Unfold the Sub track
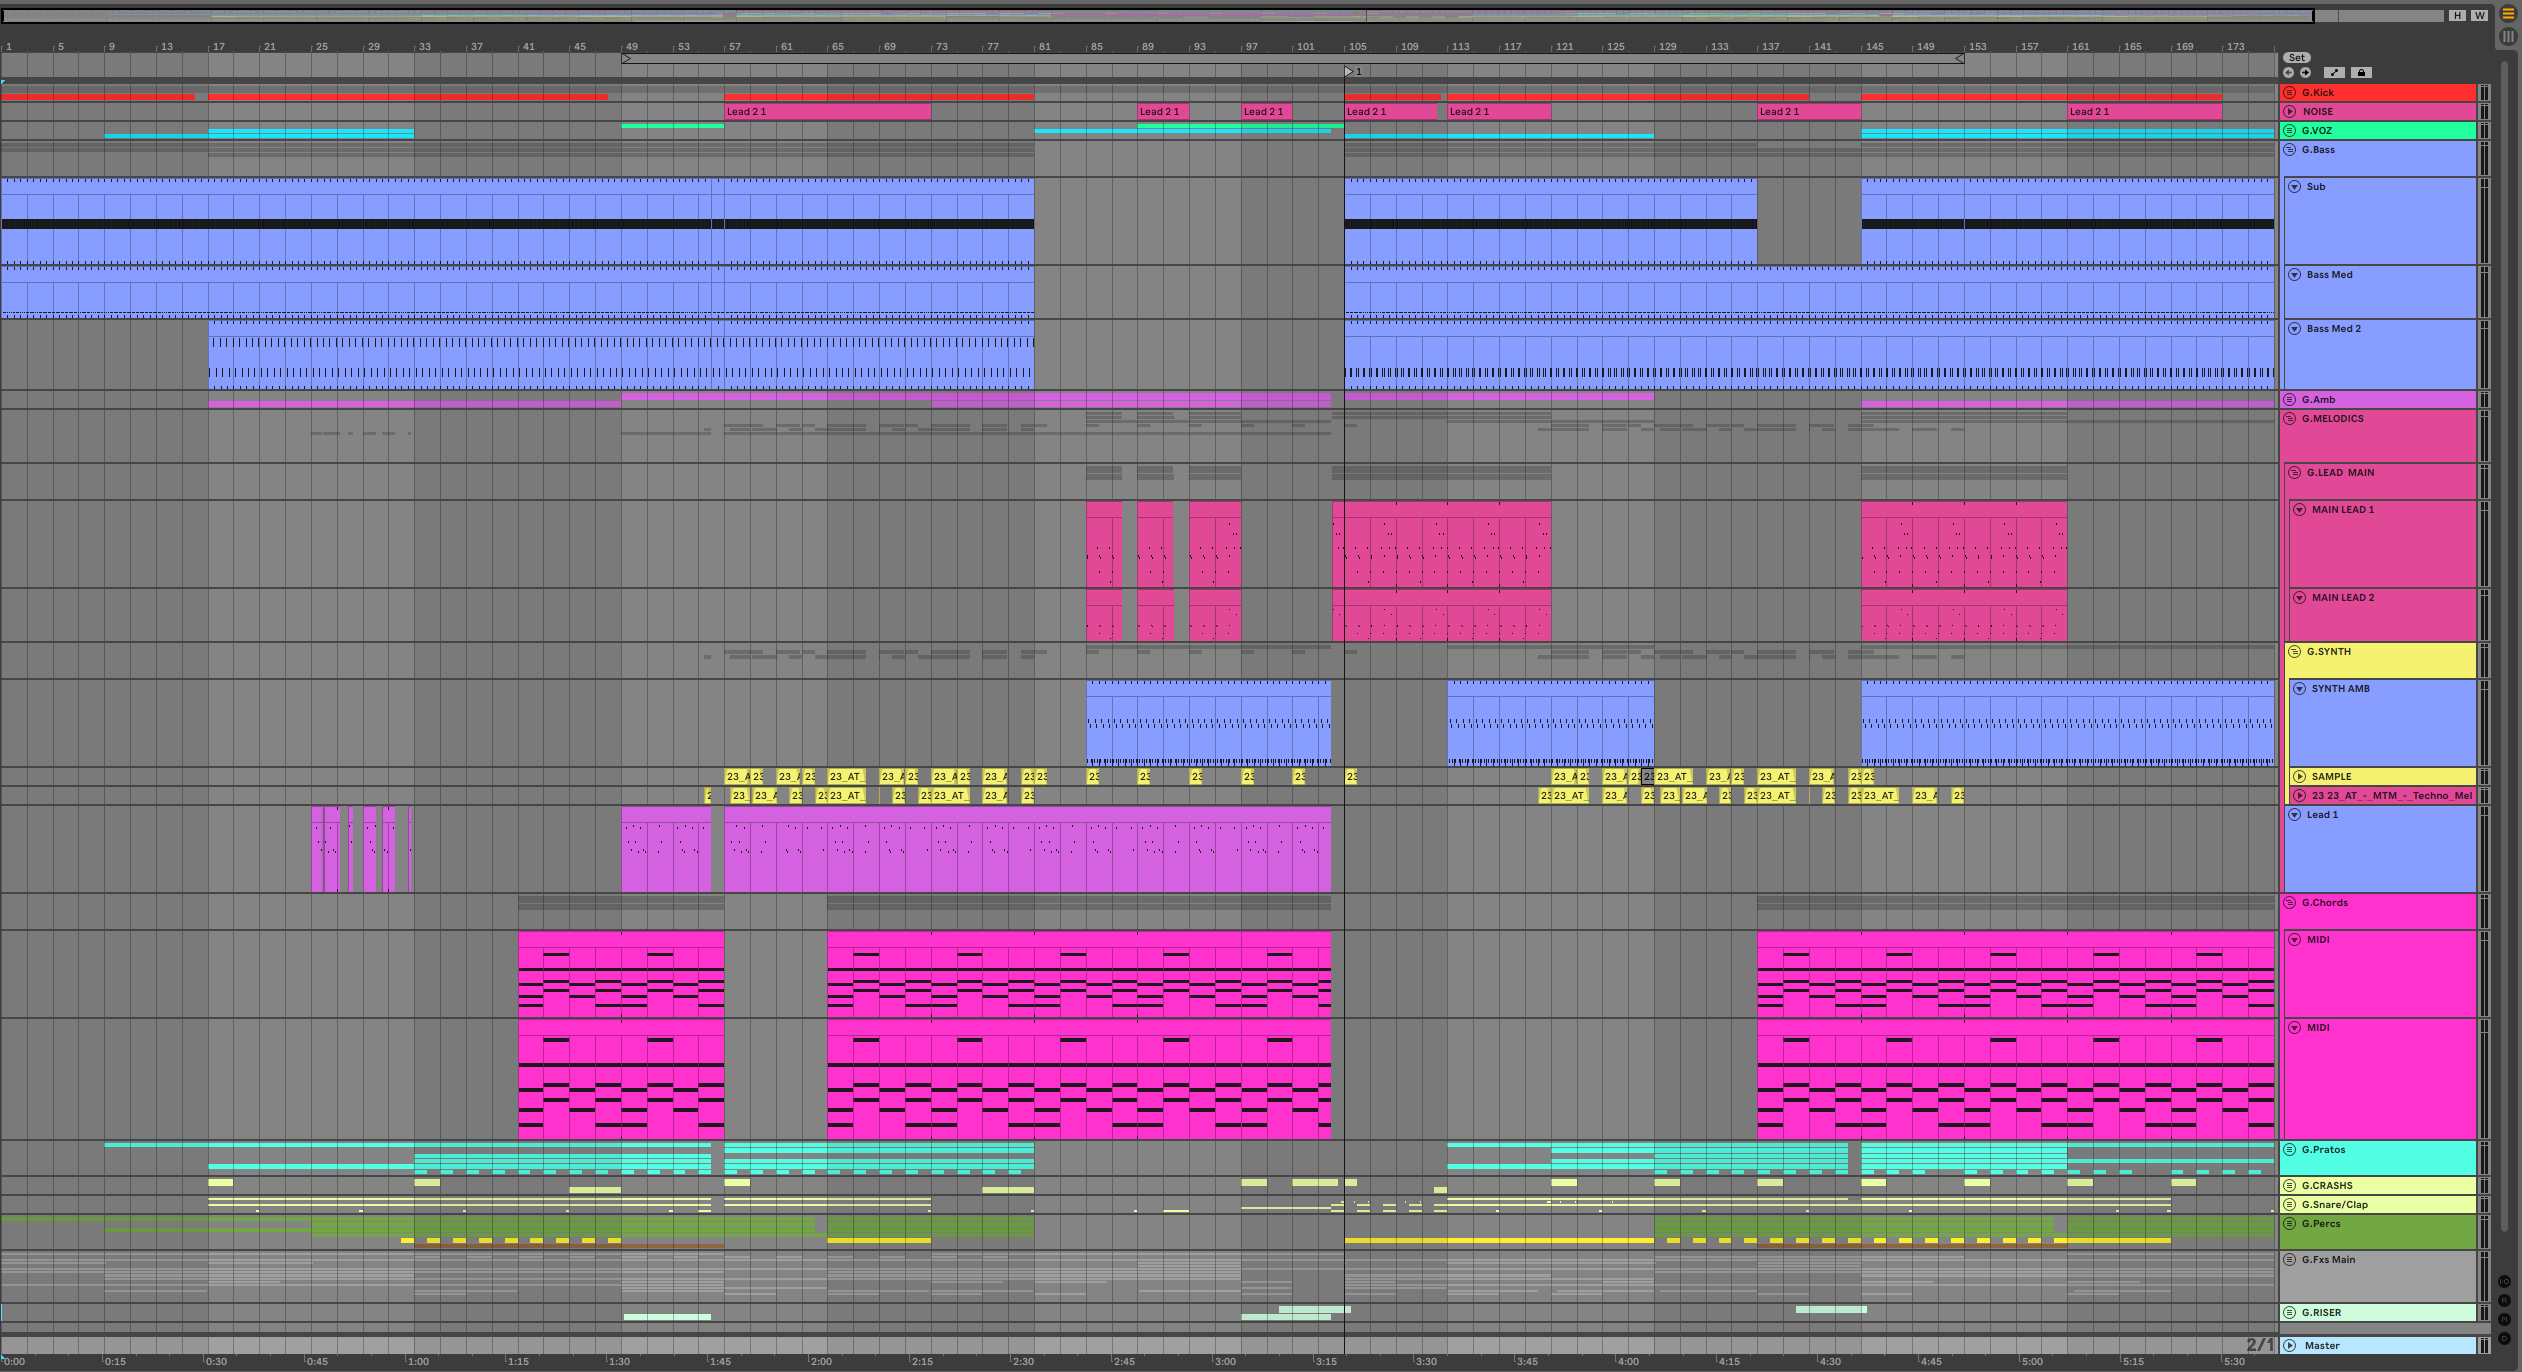The width and height of the screenshot is (2522, 1372). click(2295, 187)
